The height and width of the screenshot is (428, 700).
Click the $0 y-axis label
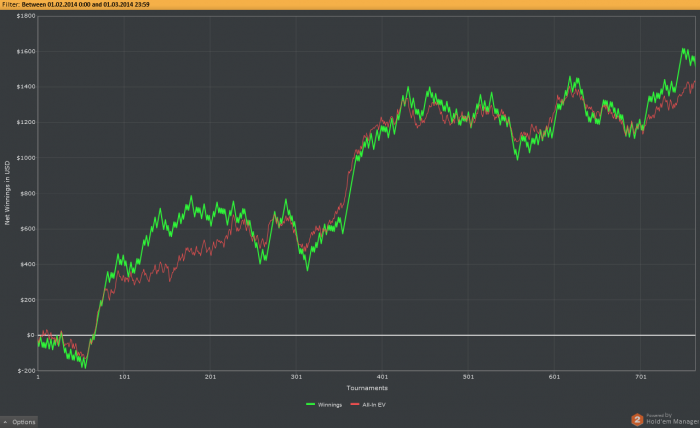coord(30,335)
